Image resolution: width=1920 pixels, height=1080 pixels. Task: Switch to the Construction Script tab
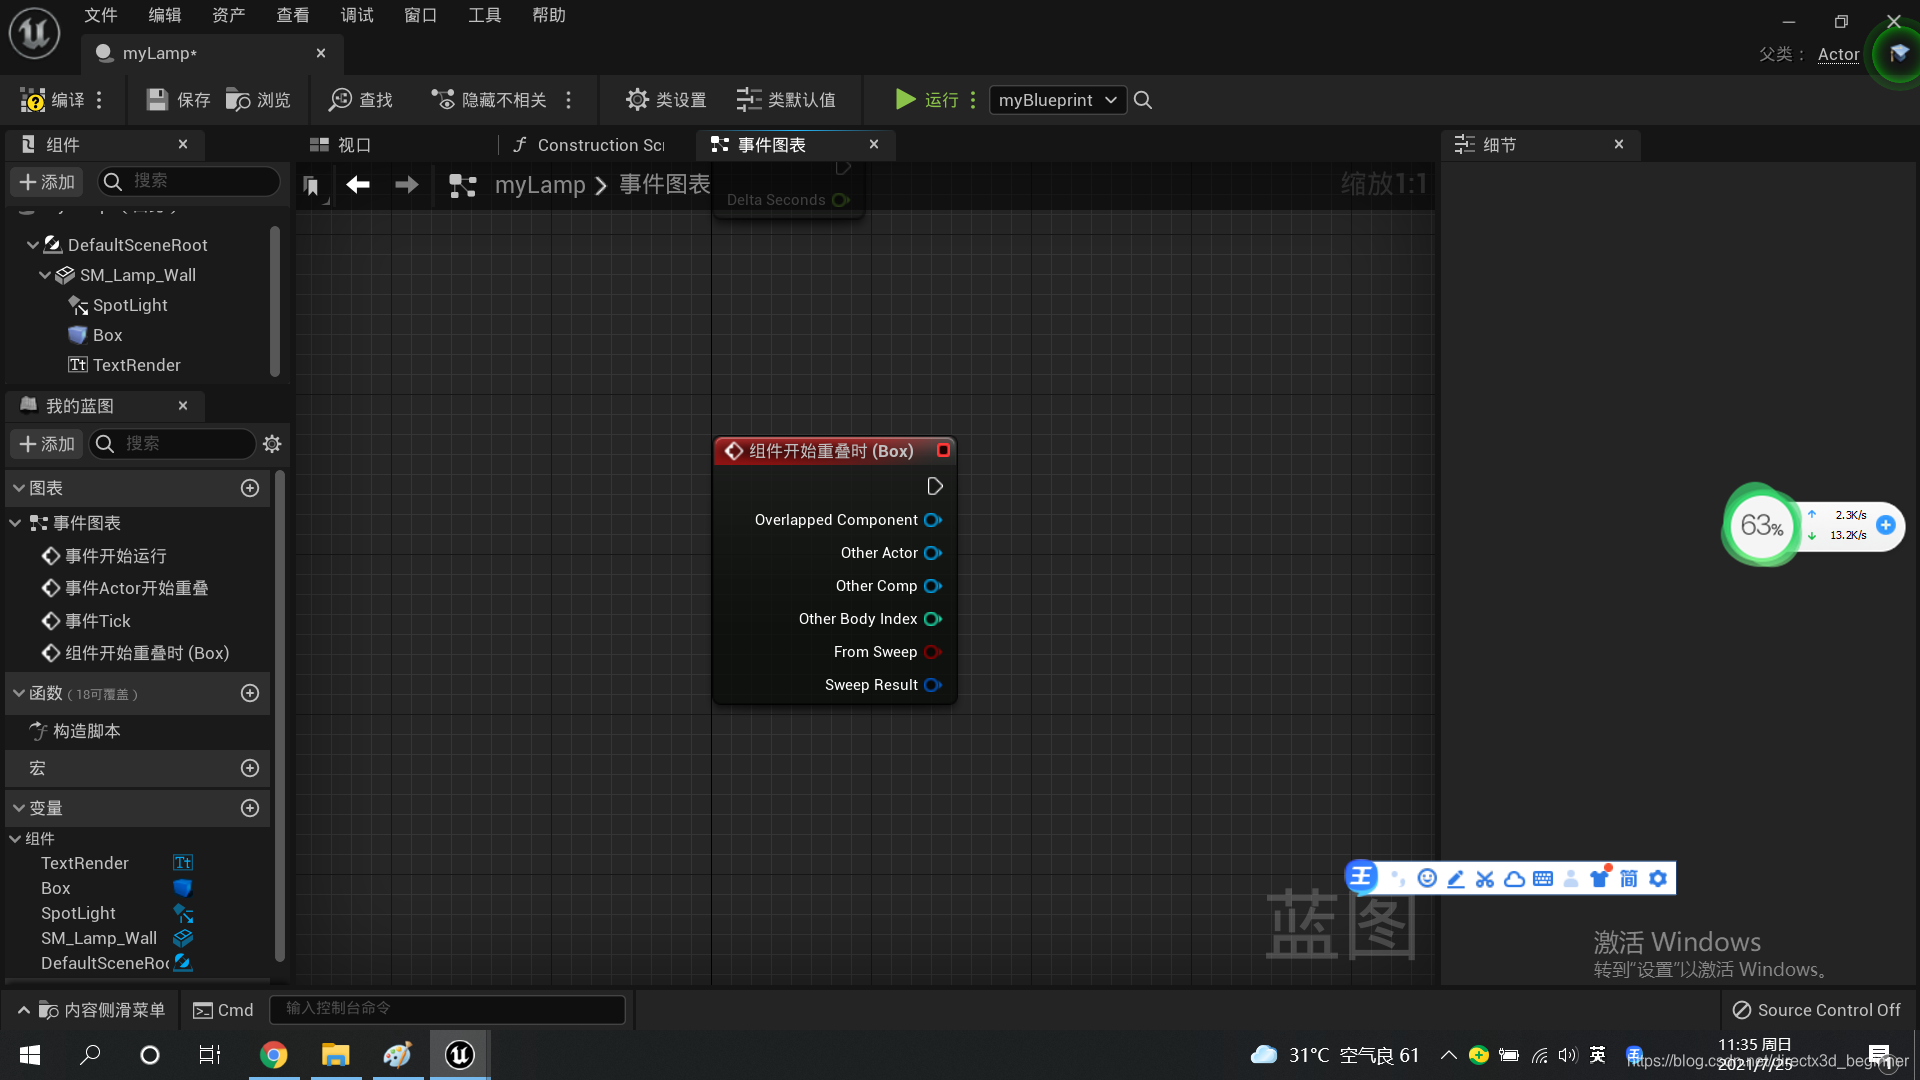pos(590,145)
